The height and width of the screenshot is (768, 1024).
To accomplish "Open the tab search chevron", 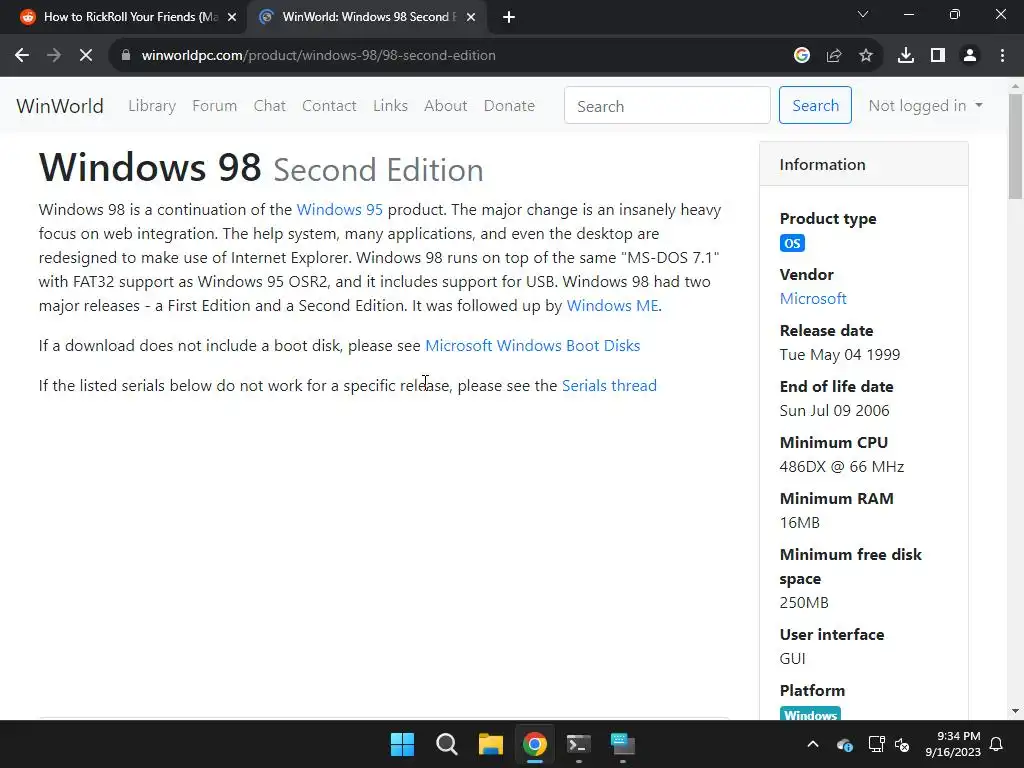I will pos(863,14).
